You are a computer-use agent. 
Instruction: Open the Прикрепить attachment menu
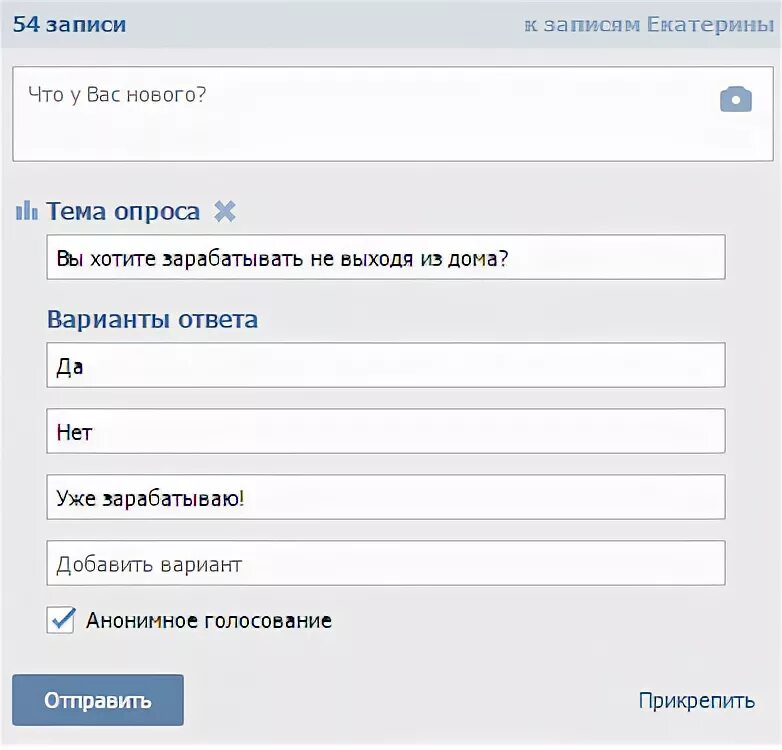point(697,701)
